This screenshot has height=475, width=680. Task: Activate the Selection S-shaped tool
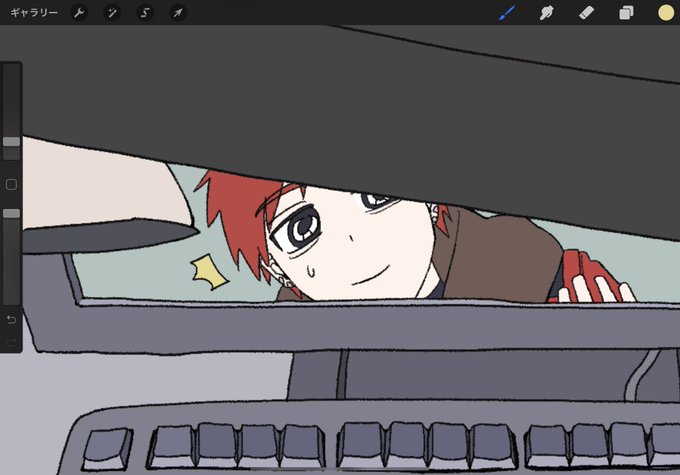[x=145, y=13]
